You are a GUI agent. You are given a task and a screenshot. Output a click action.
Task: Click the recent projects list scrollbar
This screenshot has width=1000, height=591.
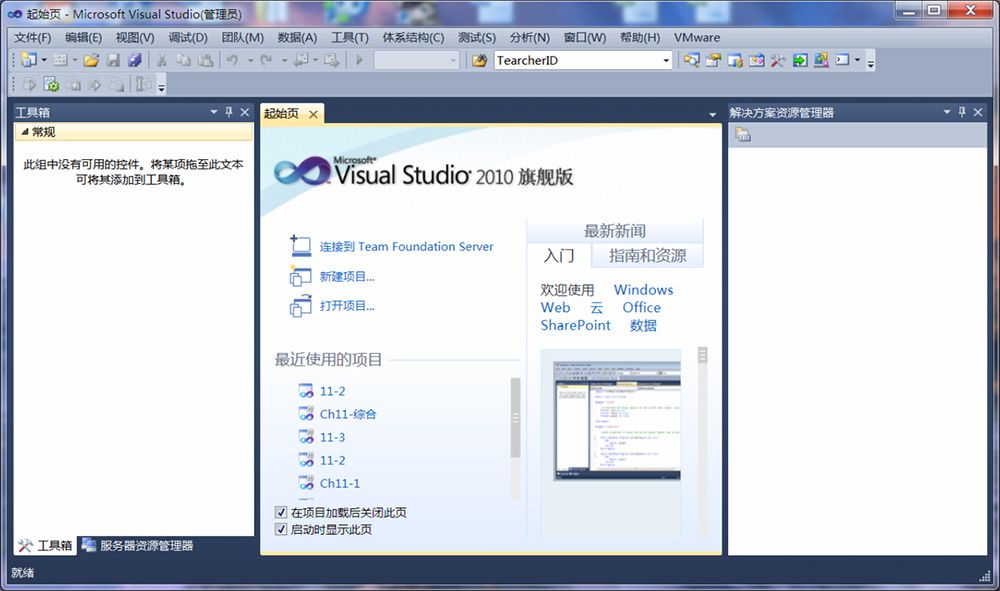(515, 418)
